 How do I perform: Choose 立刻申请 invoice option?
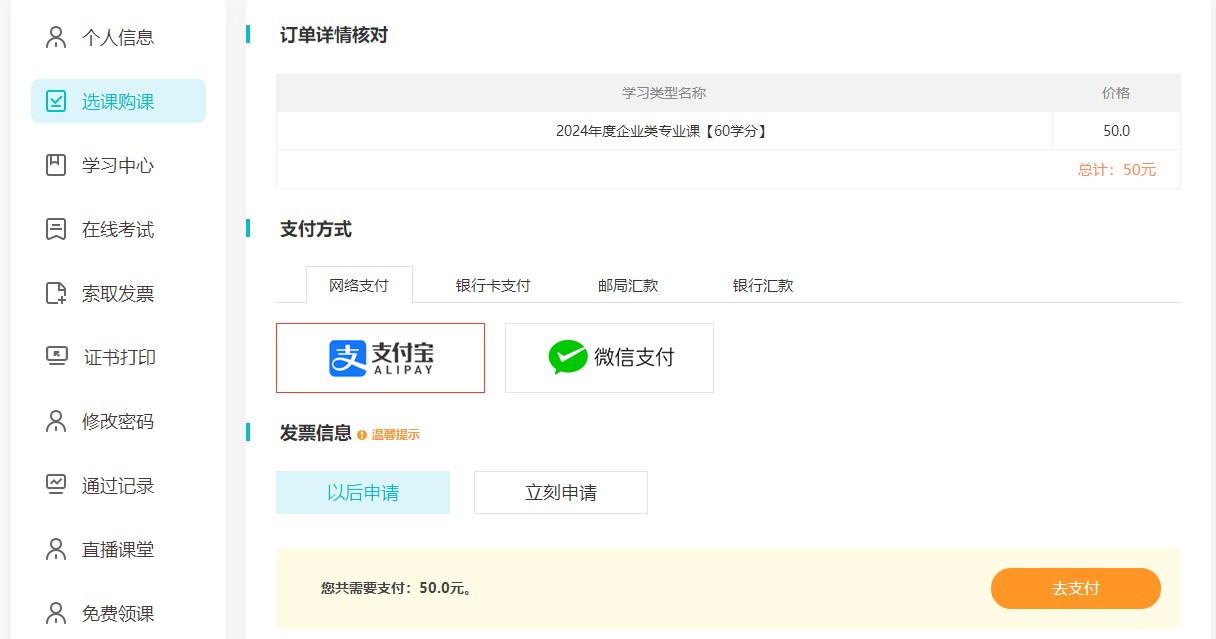[x=560, y=493]
